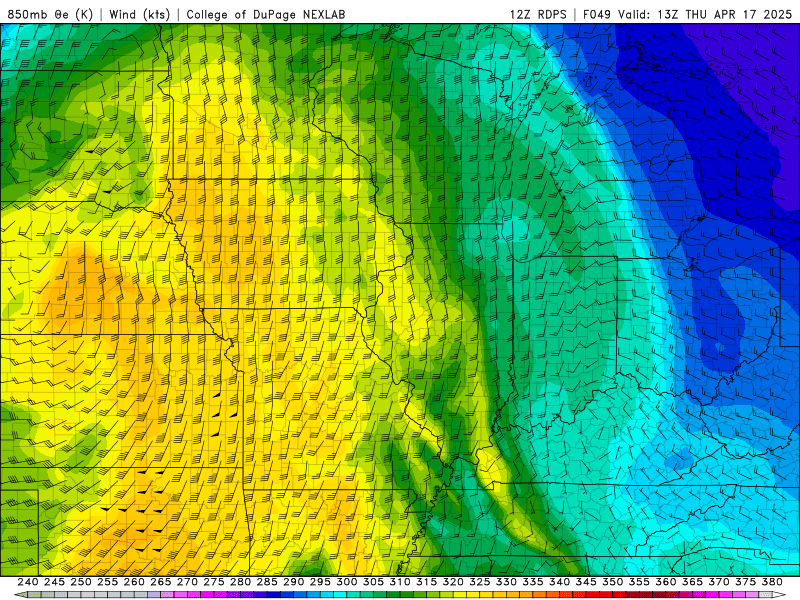Click the 260 value on the color scale
The width and height of the screenshot is (800, 600).
point(134,582)
